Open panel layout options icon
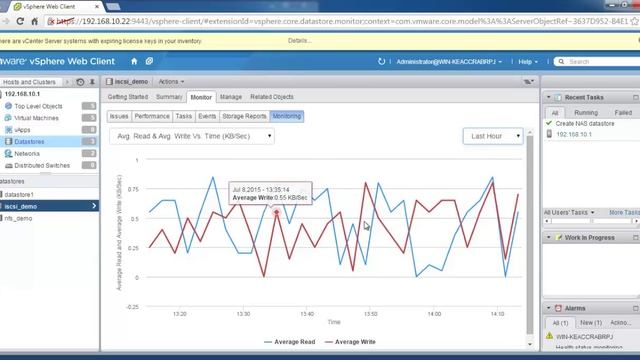The image size is (640, 360). 529,82
